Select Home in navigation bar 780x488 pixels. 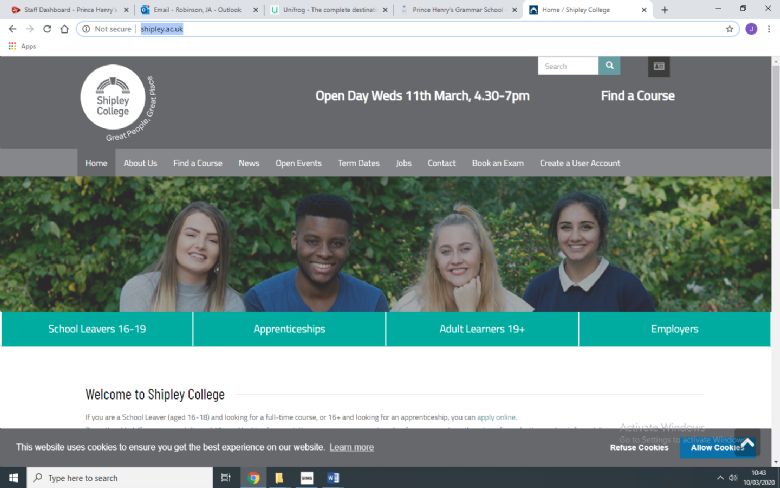[x=96, y=163]
